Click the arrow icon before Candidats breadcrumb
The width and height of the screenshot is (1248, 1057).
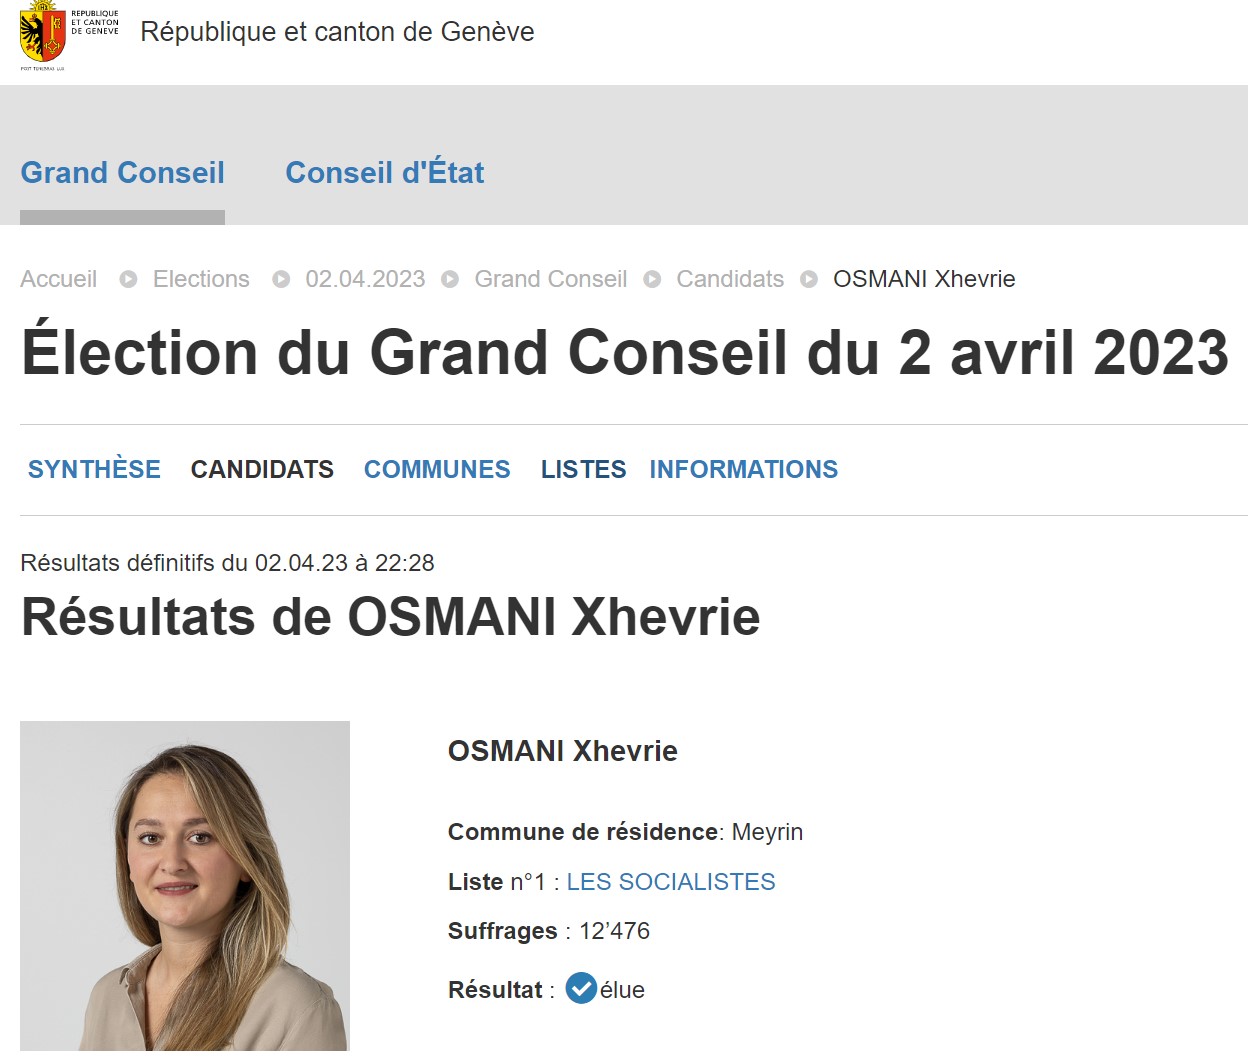tap(652, 280)
